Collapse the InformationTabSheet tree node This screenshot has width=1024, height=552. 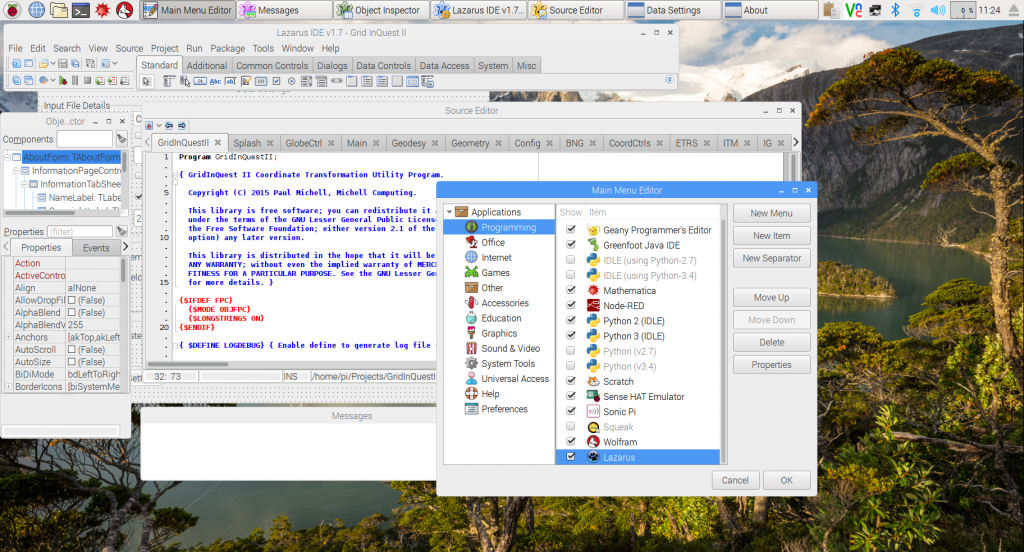pyautogui.click(x=24, y=184)
